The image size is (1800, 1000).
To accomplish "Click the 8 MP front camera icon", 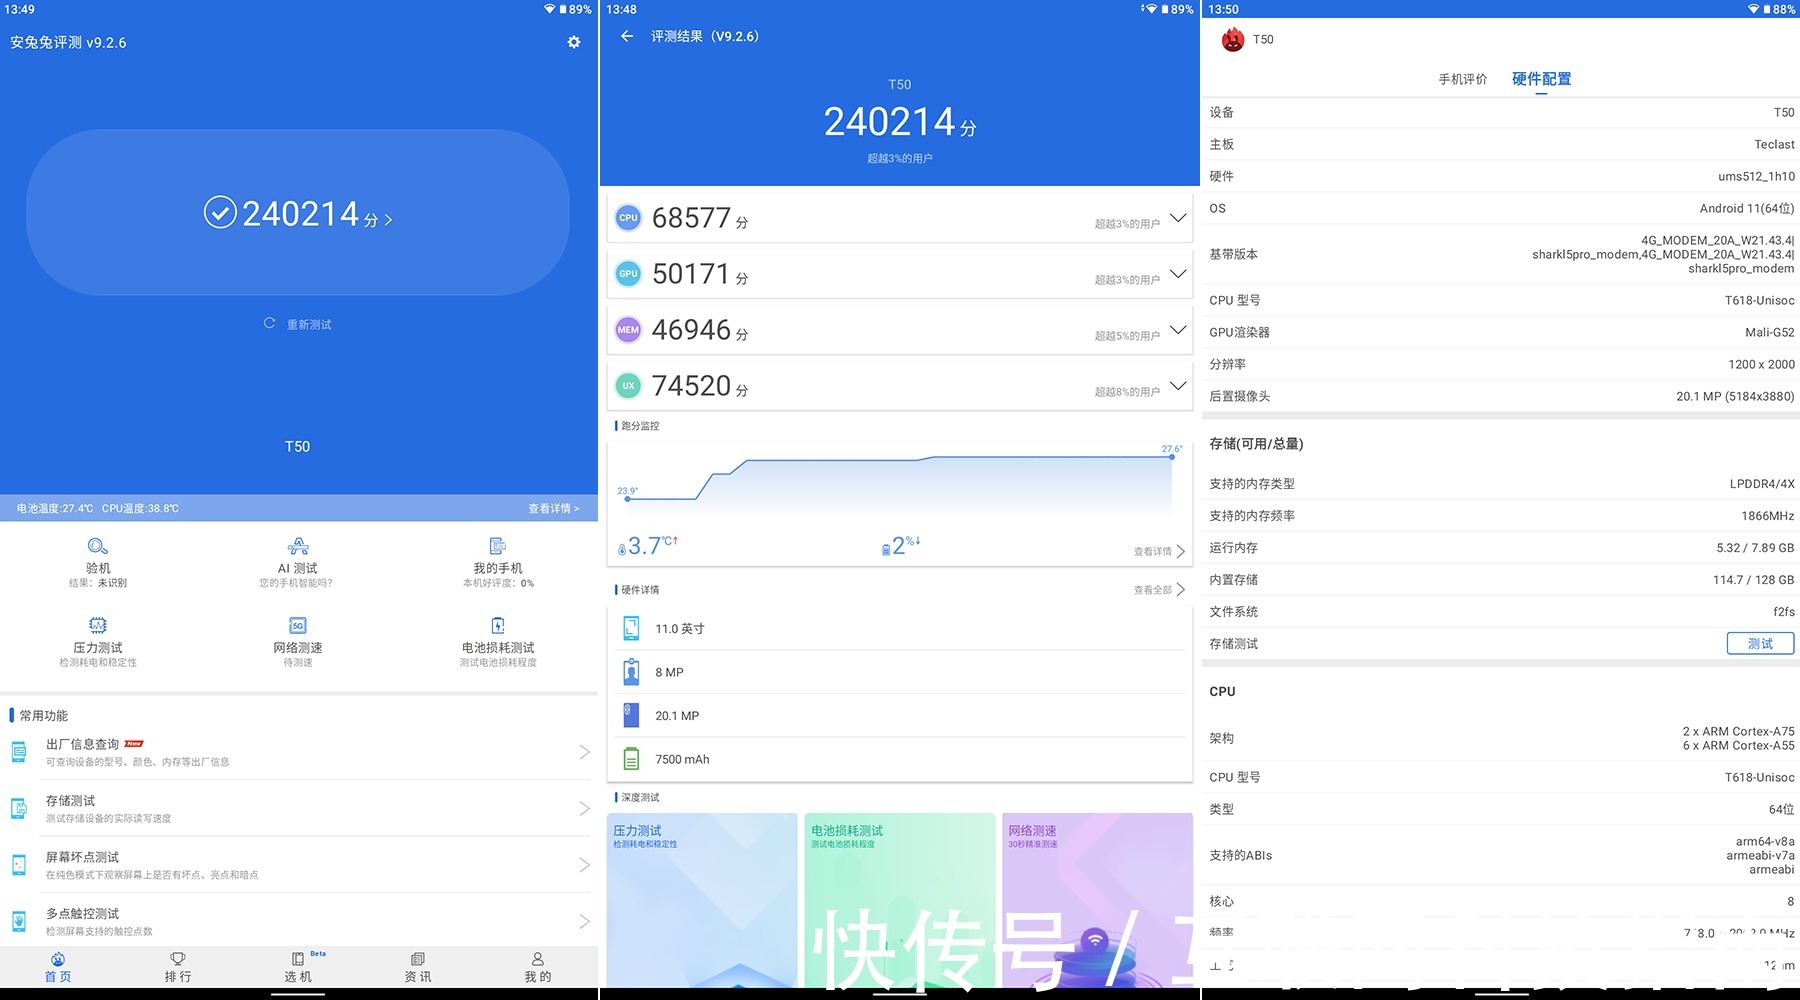I will 631,672.
